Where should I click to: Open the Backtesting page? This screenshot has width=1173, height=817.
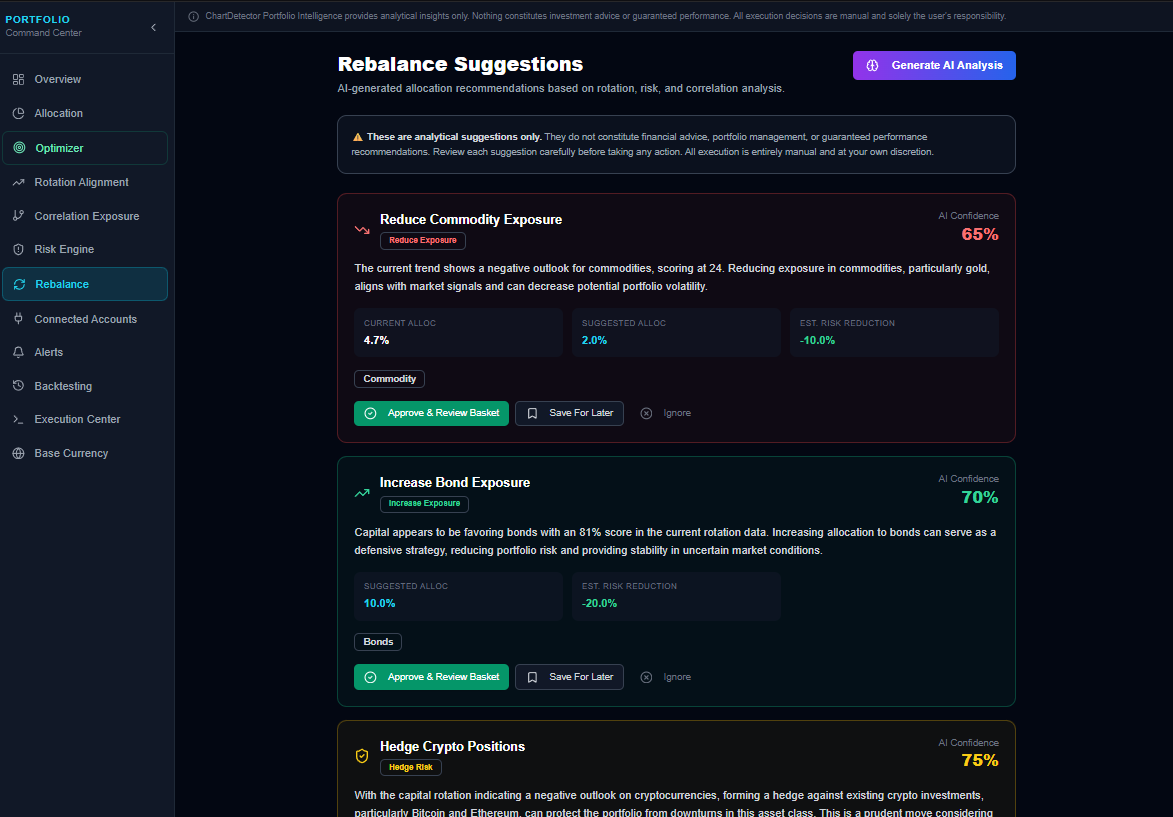coord(85,386)
